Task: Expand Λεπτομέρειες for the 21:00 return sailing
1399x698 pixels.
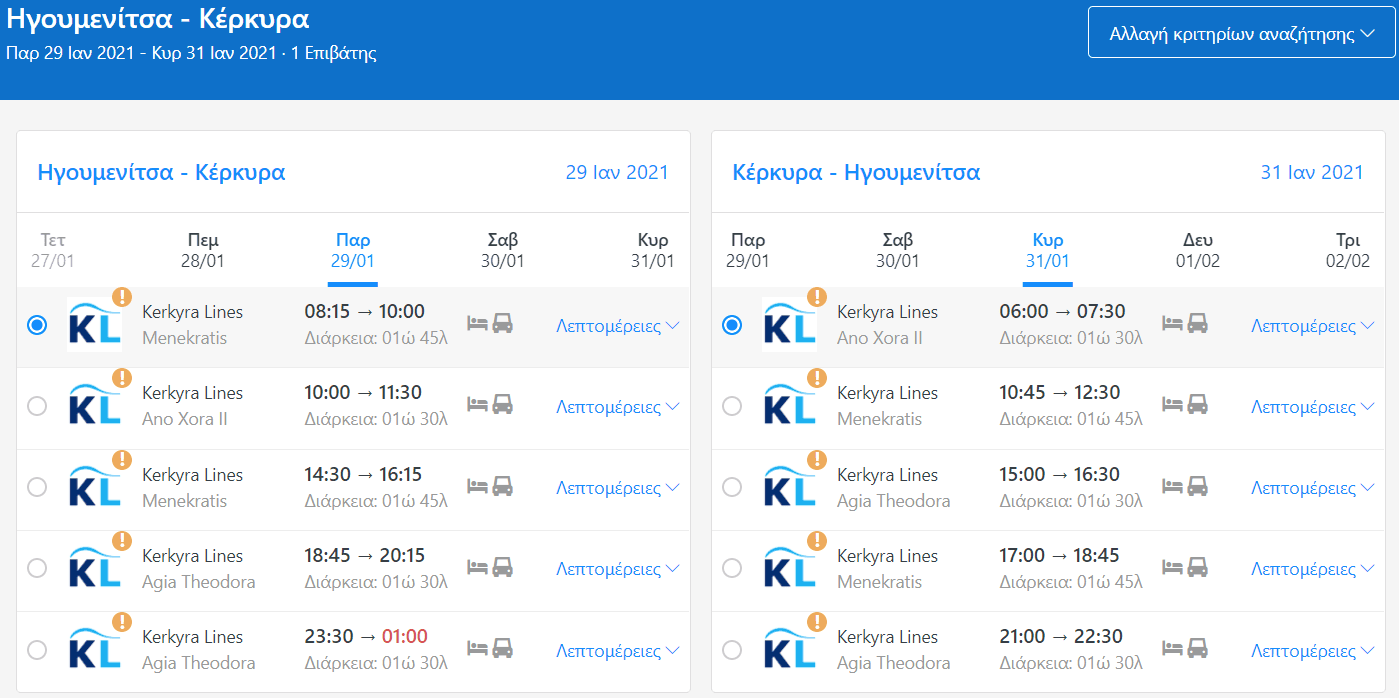Action: (1312, 651)
